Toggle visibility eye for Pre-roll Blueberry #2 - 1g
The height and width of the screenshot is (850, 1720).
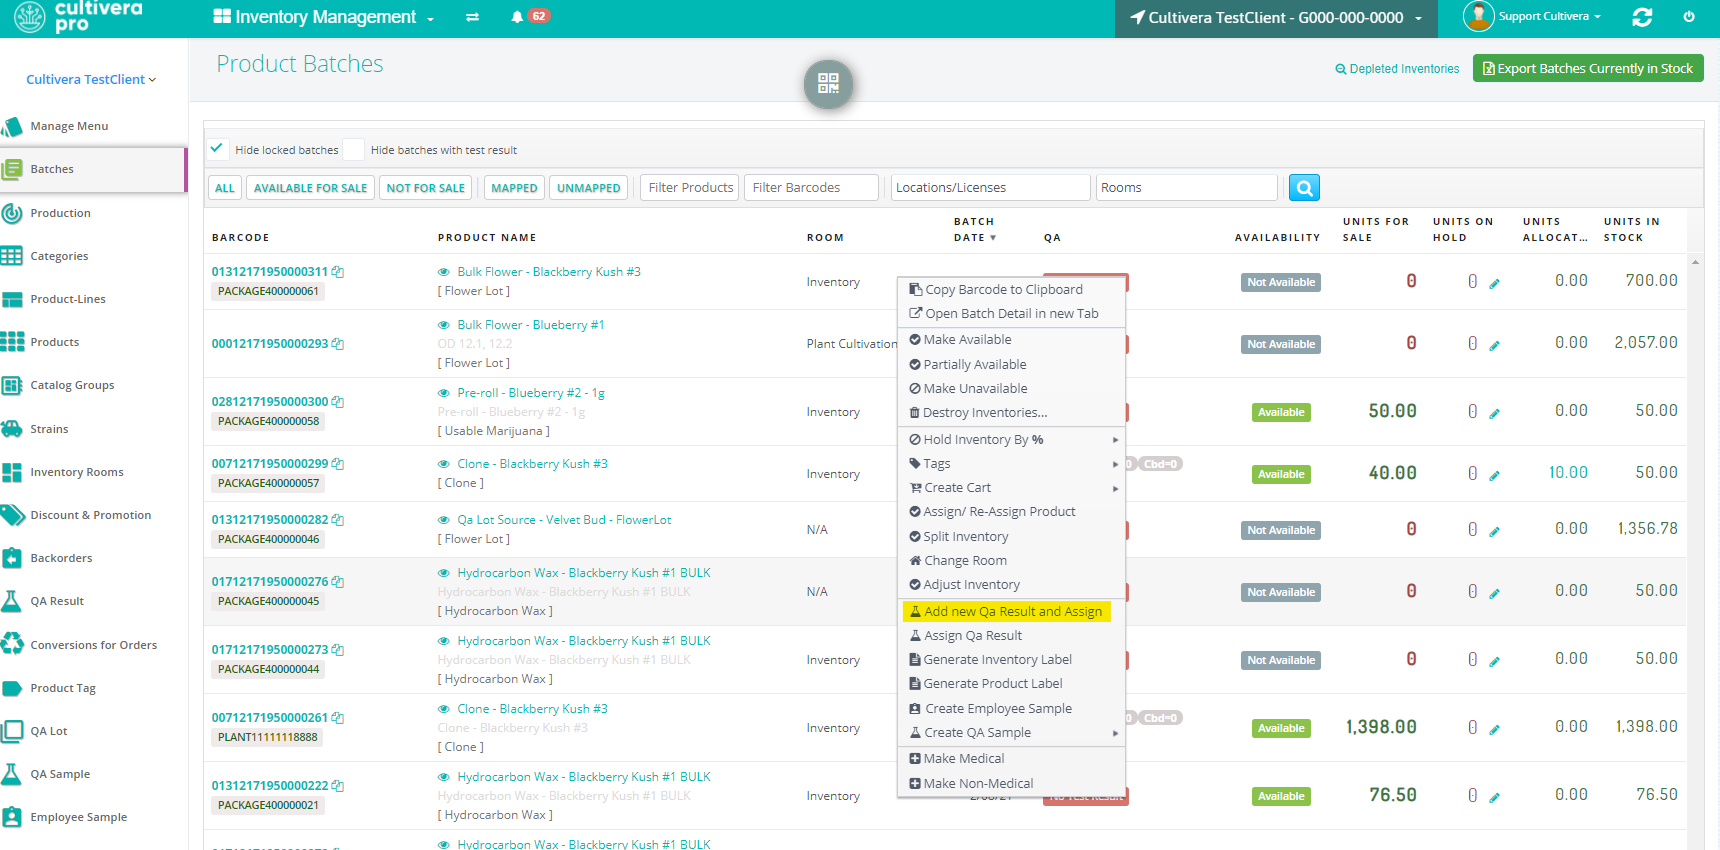point(443,393)
